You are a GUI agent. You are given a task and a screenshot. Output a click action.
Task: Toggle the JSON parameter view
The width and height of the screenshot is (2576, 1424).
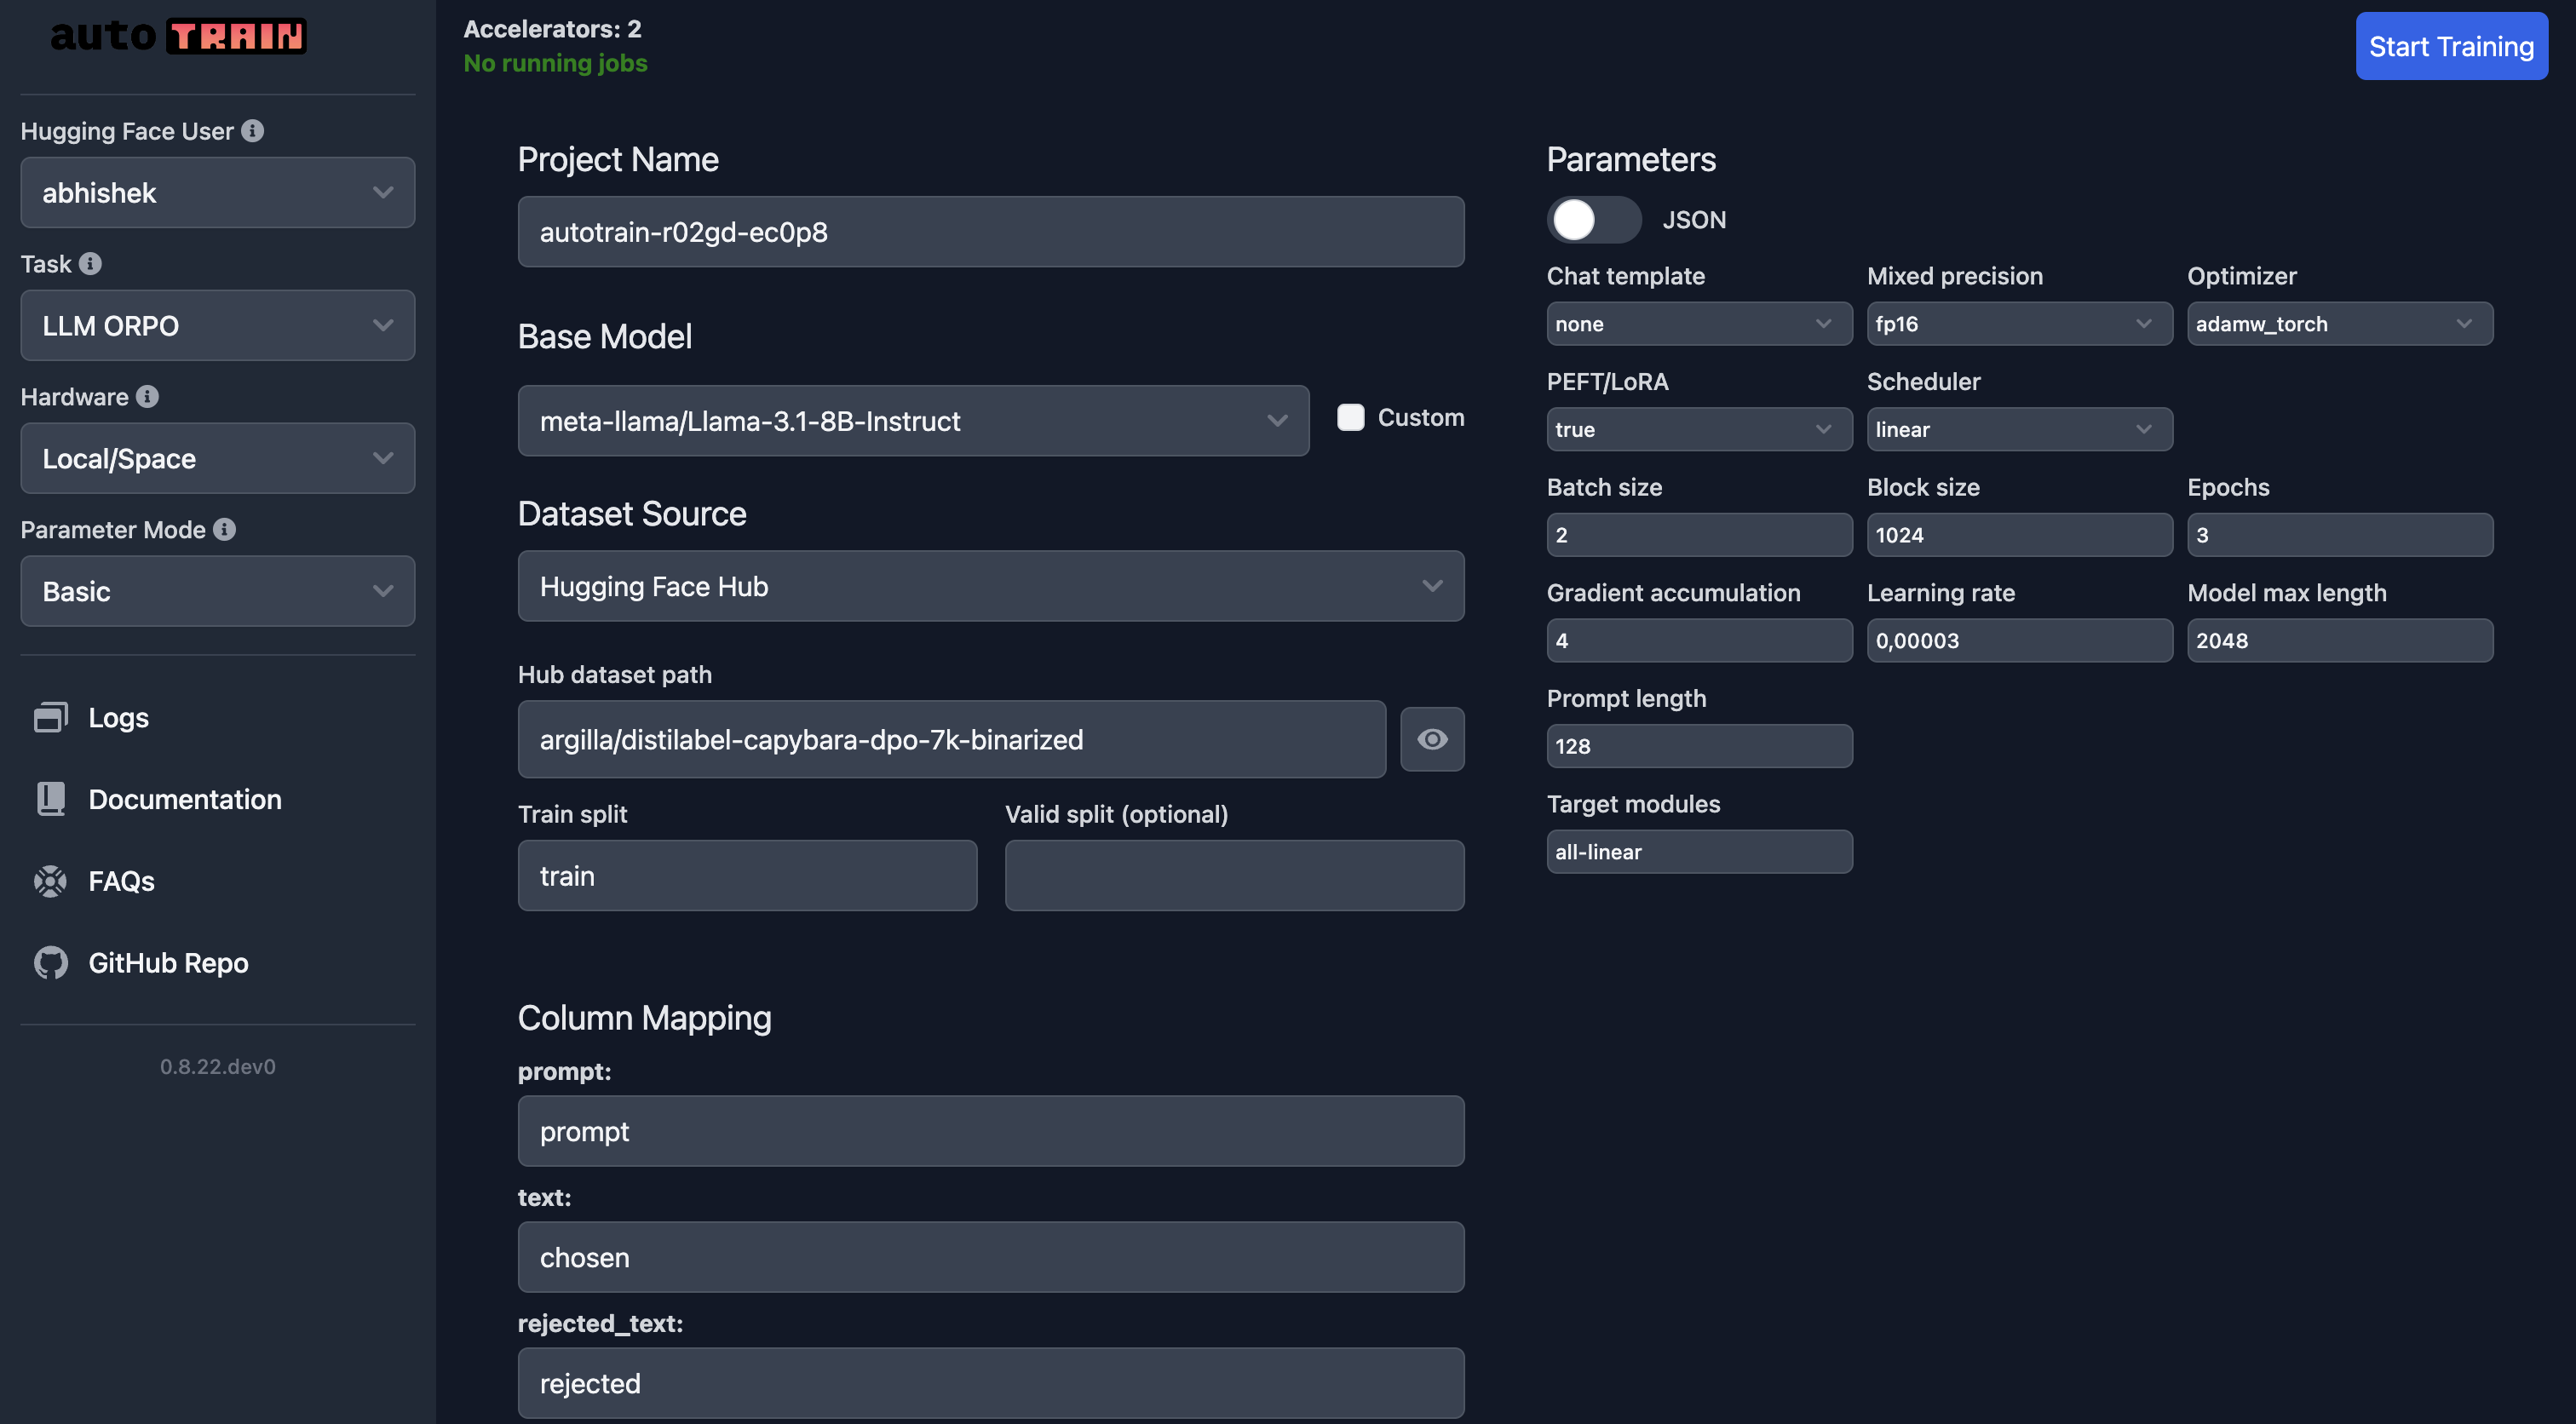1590,217
